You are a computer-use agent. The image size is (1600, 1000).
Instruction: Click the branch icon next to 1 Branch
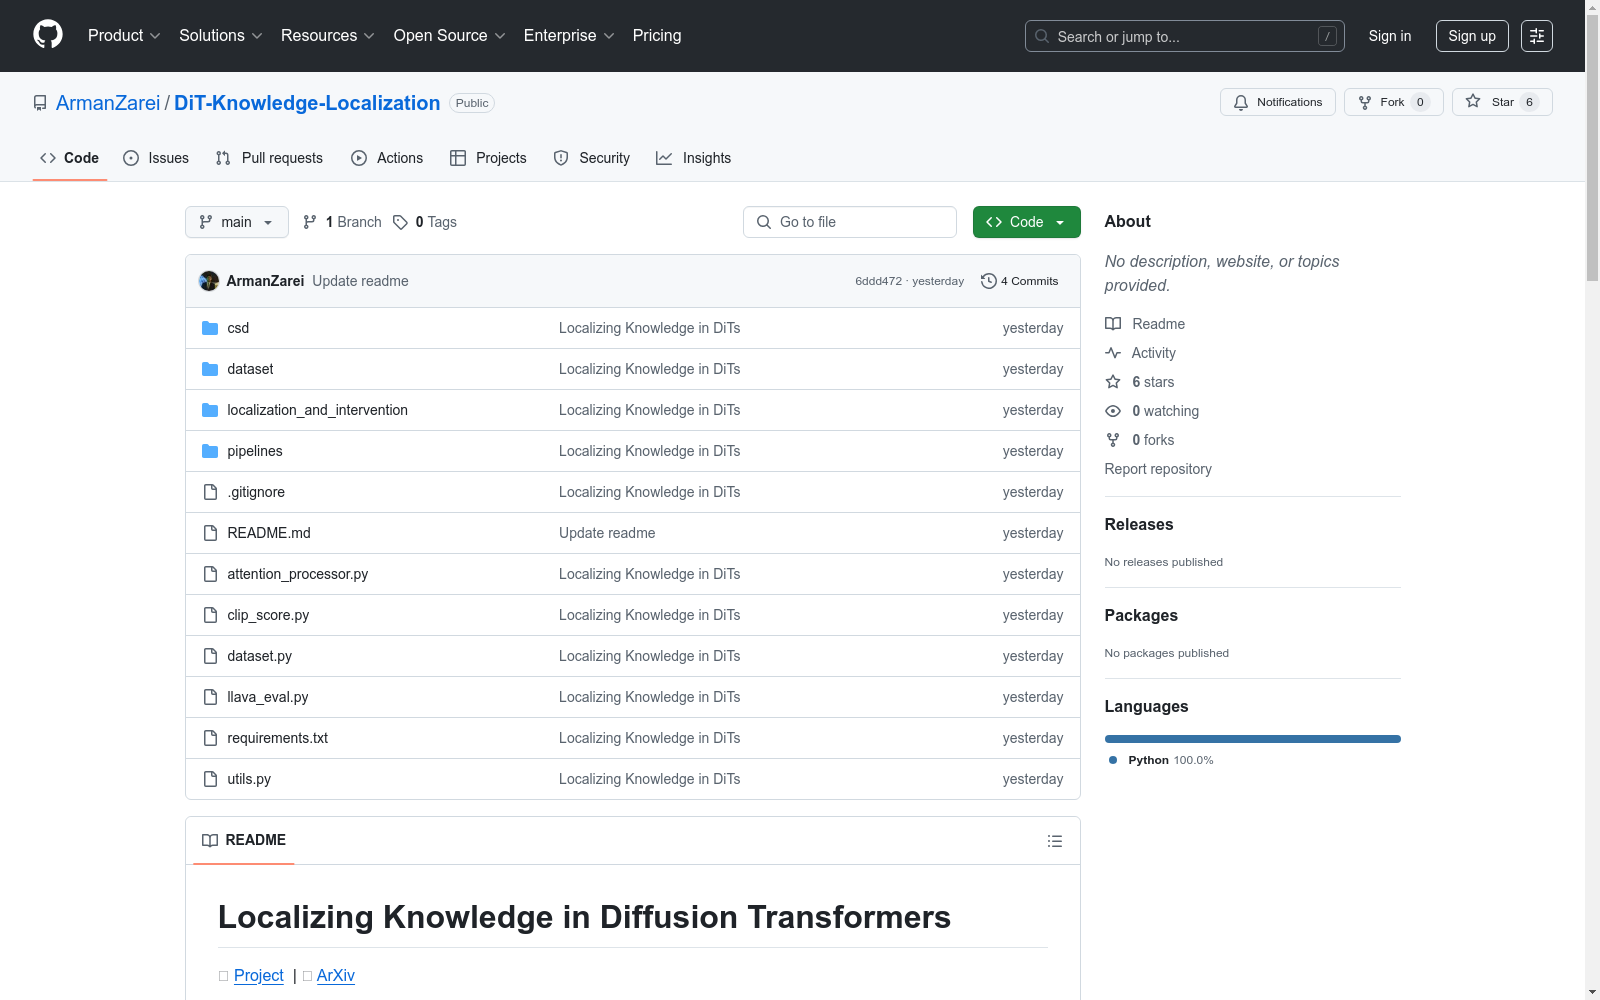pyautogui.click(x=310, y=222)
